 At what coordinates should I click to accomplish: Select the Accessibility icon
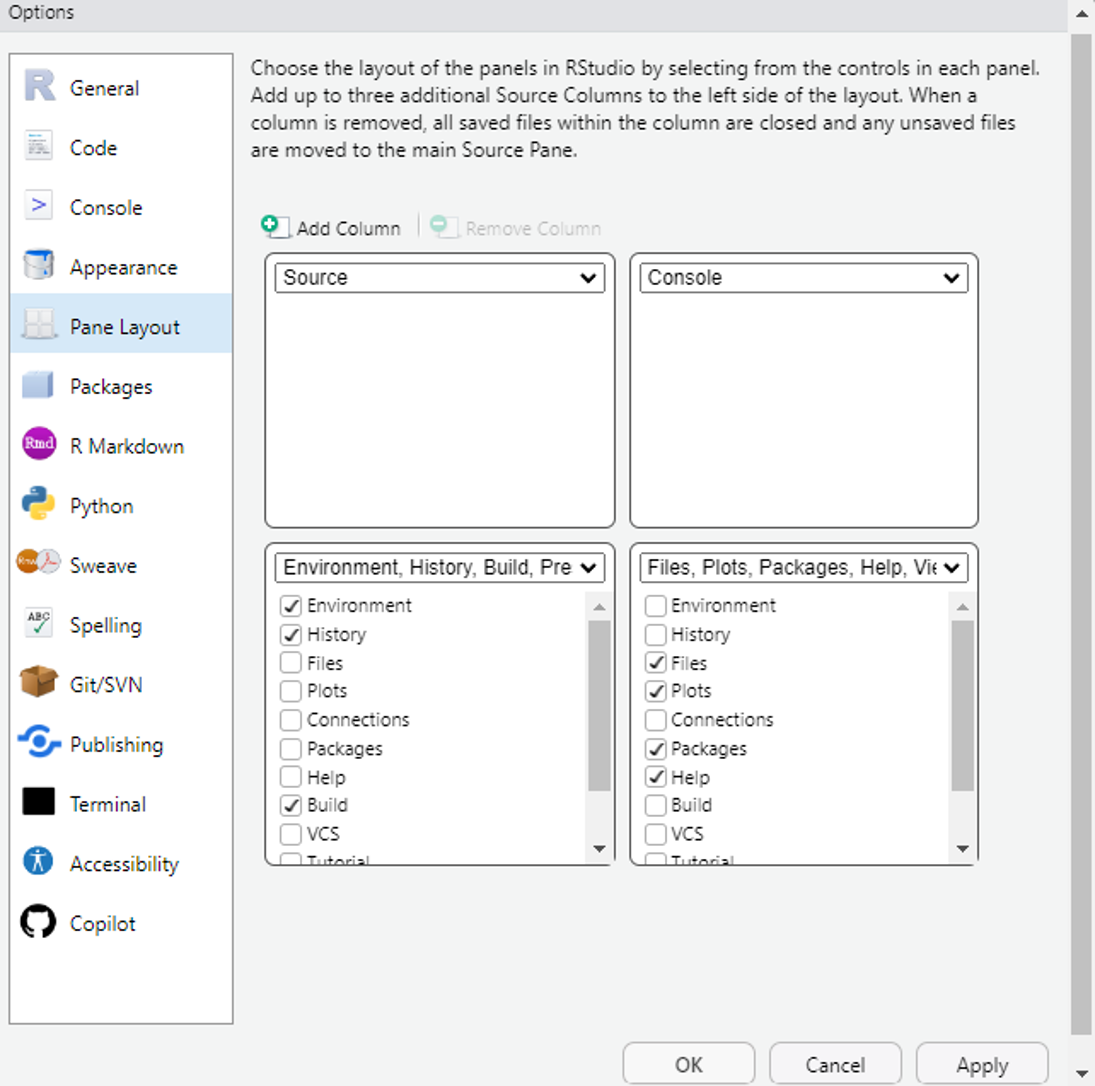click(x=38, y=861)
